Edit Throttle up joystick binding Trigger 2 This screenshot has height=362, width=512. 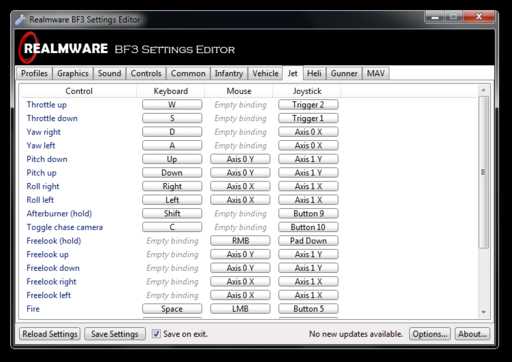308,105
